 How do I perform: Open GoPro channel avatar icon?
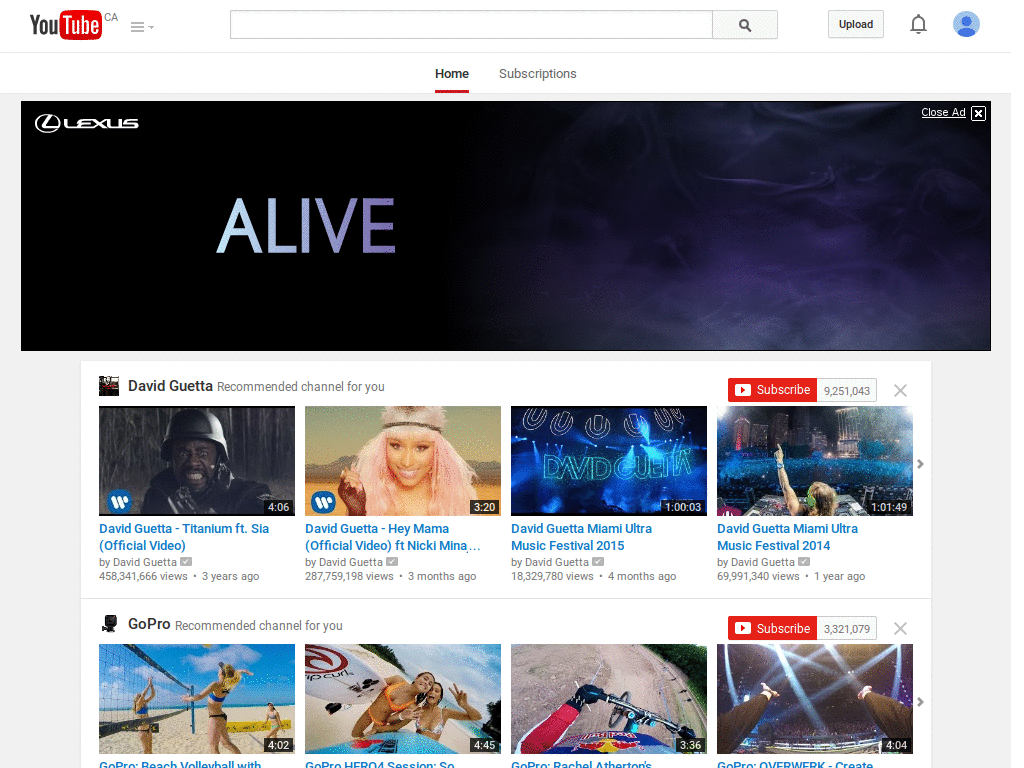pyautogui.click(x=109, y=624)
